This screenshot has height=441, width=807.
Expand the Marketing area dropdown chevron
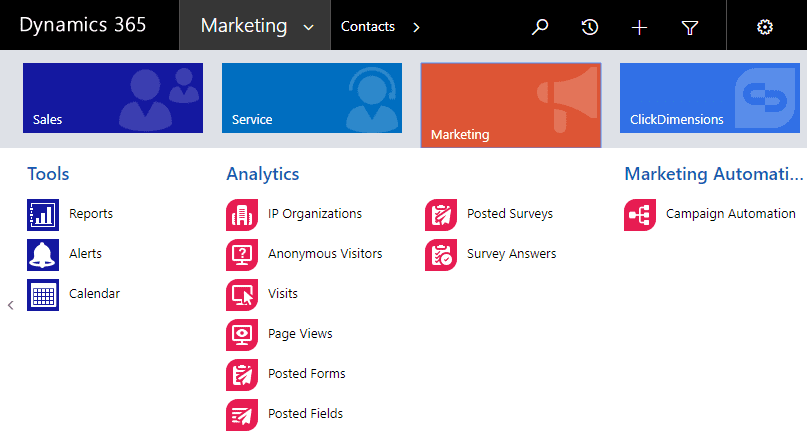[309, 27]
